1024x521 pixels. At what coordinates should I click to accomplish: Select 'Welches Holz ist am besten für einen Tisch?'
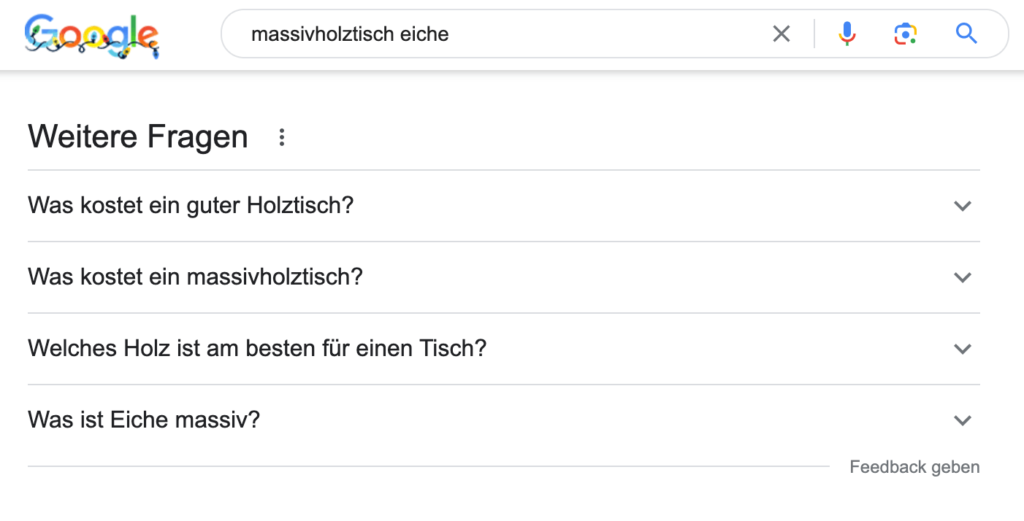(504, 348)
